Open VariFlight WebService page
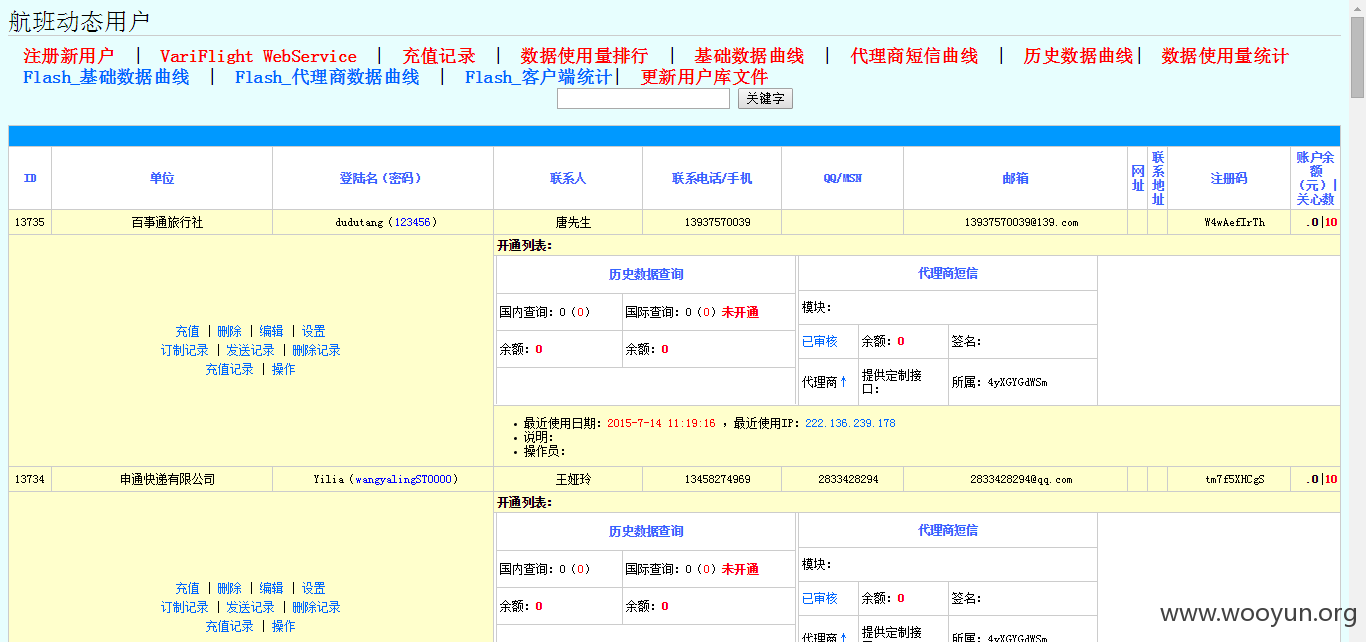Viewport: 1366px width, 642px height. tap(258, 56)
